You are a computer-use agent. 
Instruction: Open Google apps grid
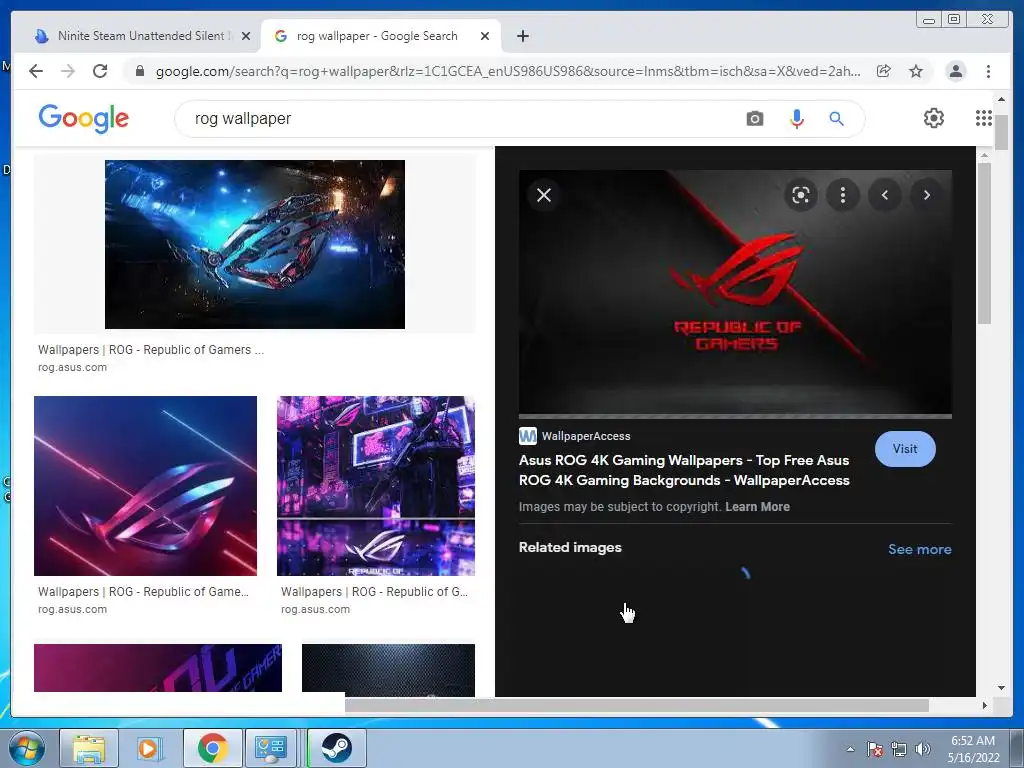pyautogui.click(x=984, y=118)
